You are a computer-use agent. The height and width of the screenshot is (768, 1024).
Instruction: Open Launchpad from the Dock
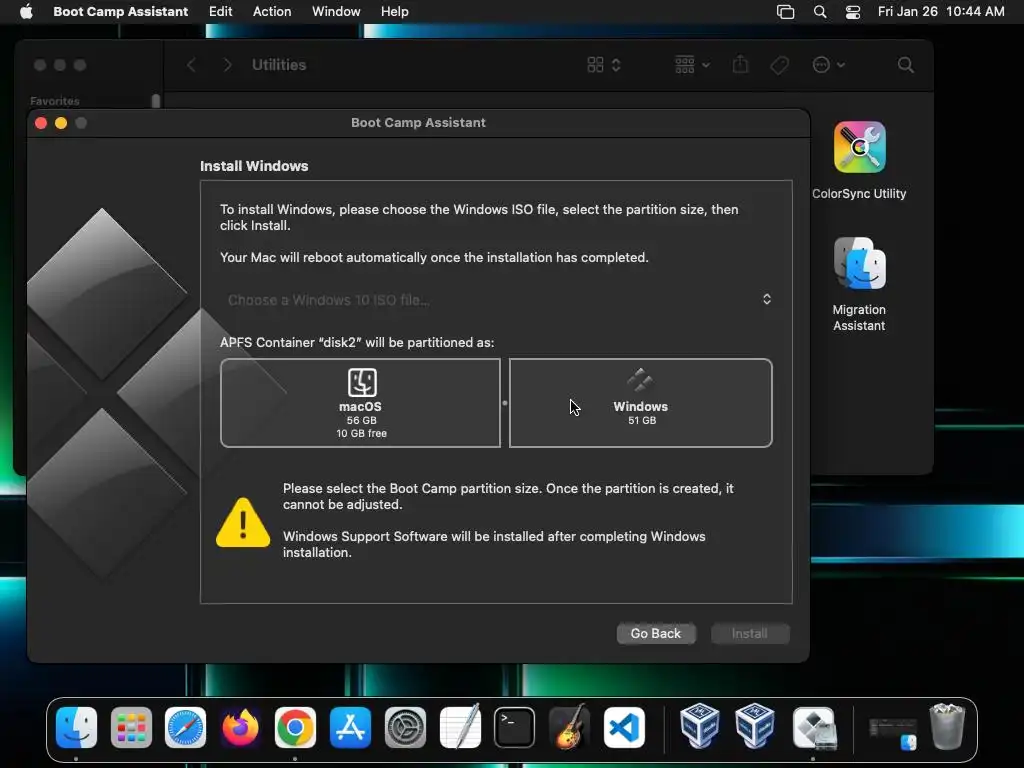coord(131,728)
